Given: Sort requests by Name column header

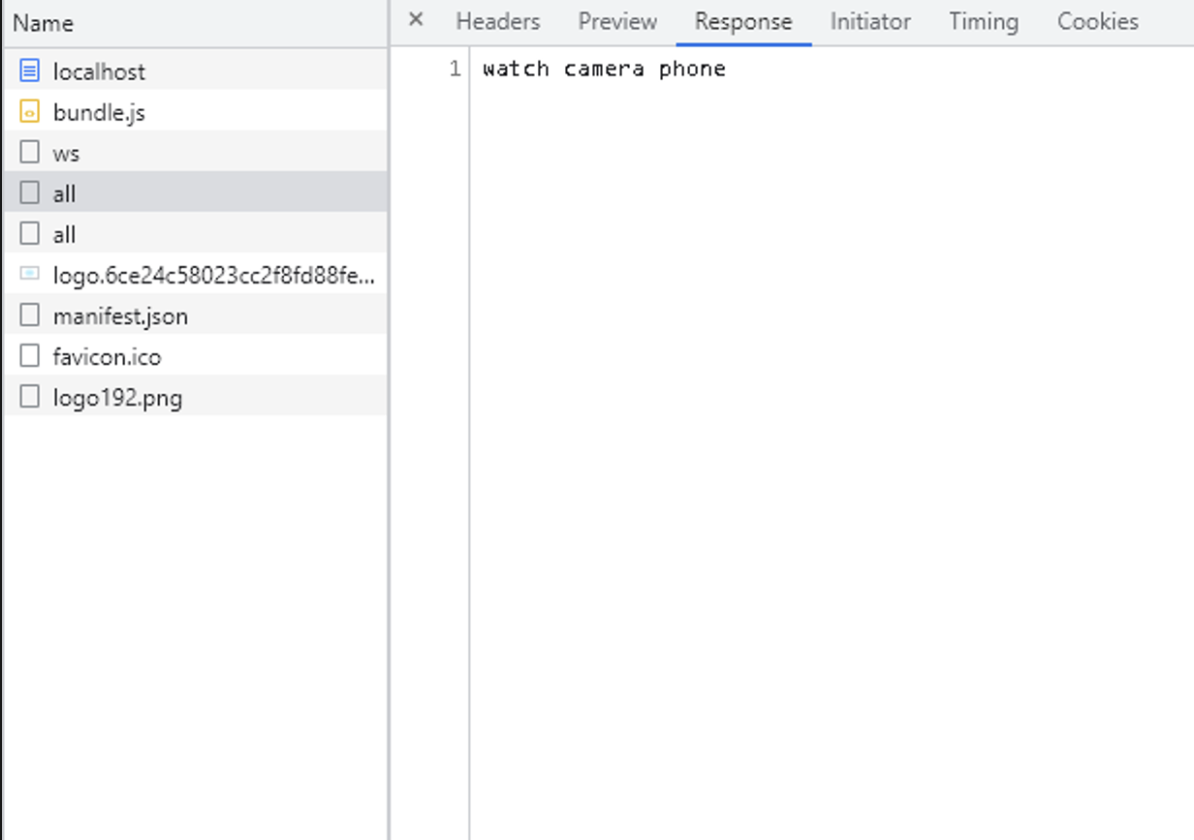Looking at the screenshot, I should tap(43, 23).
